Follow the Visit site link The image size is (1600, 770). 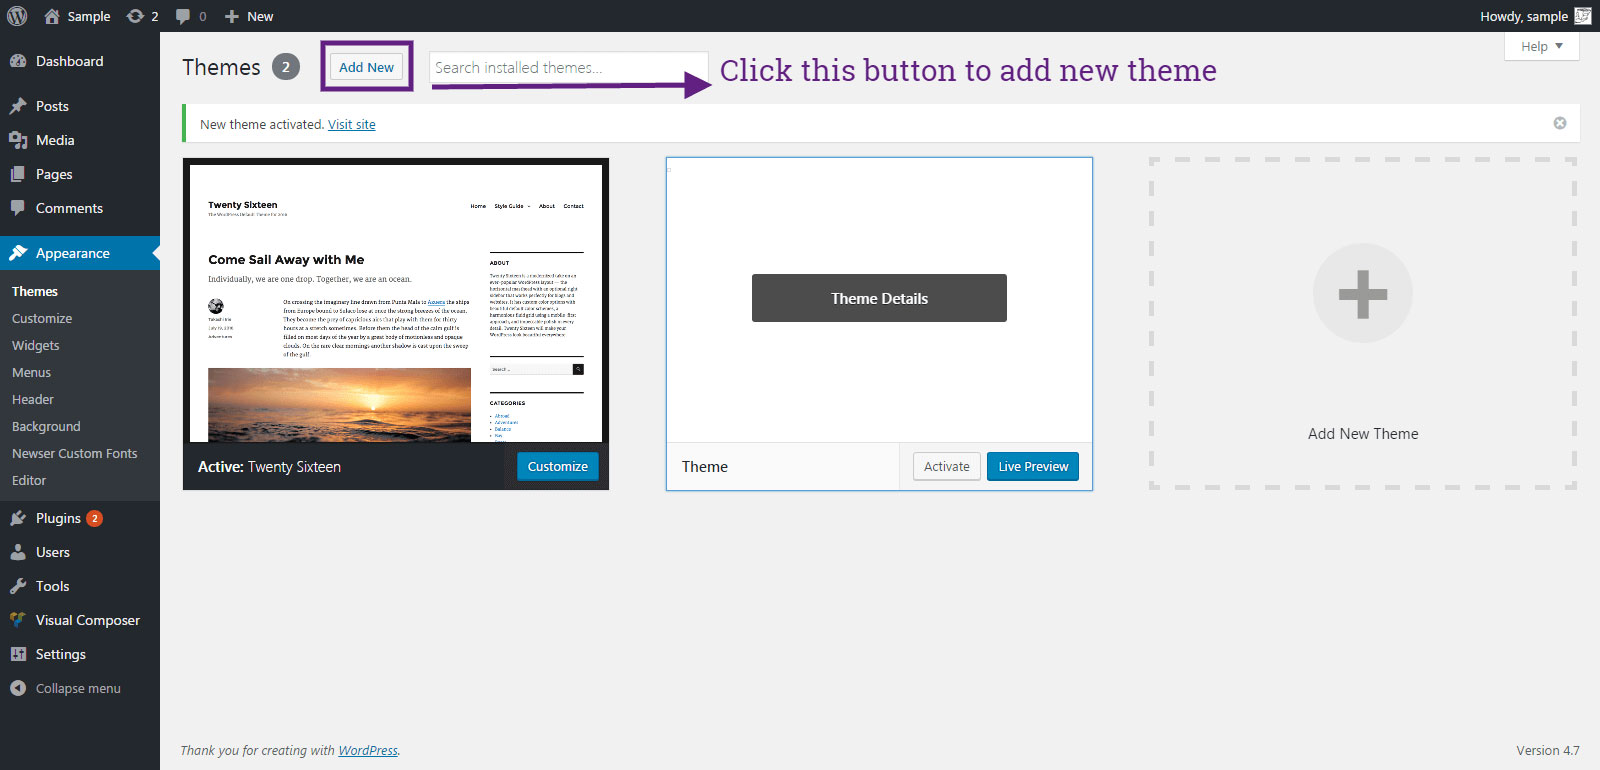[x=352, y=125]
